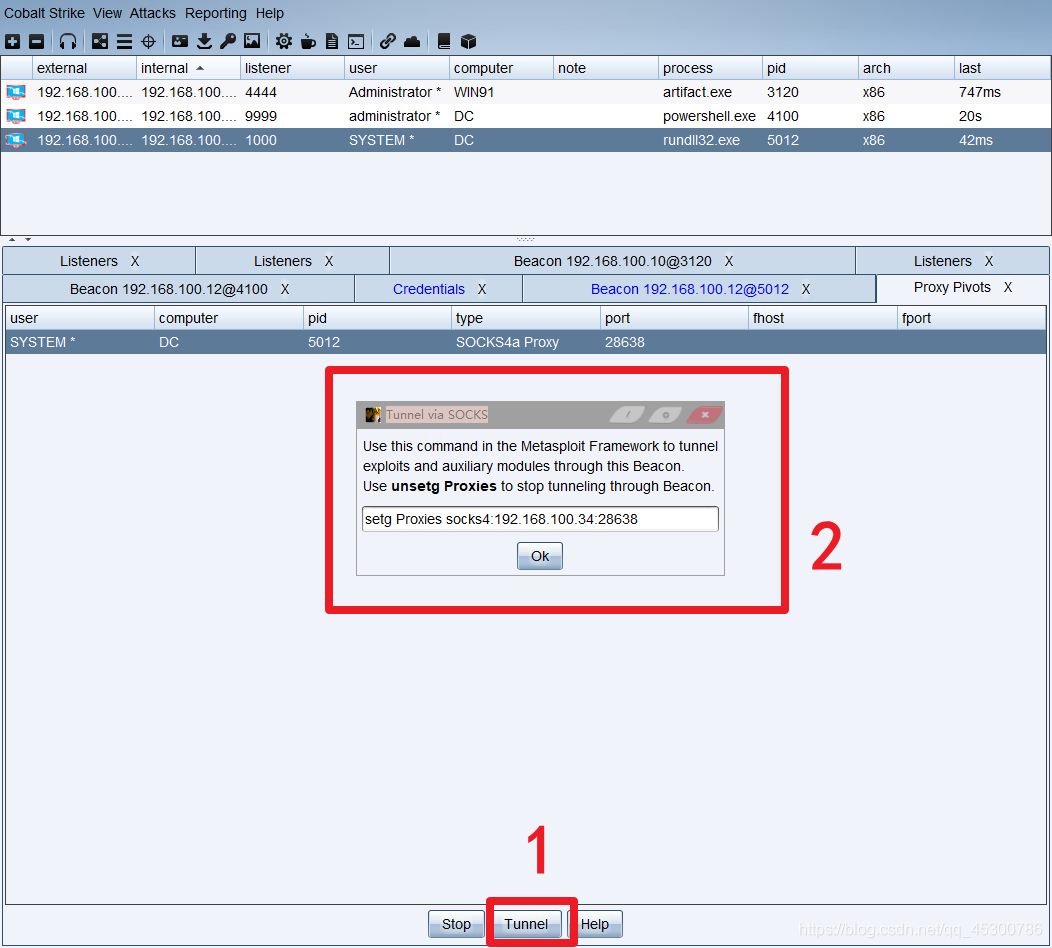
Task: Open the Downloaded Files arrow icon
Action: pyautogui.click(x=204, y=42)
